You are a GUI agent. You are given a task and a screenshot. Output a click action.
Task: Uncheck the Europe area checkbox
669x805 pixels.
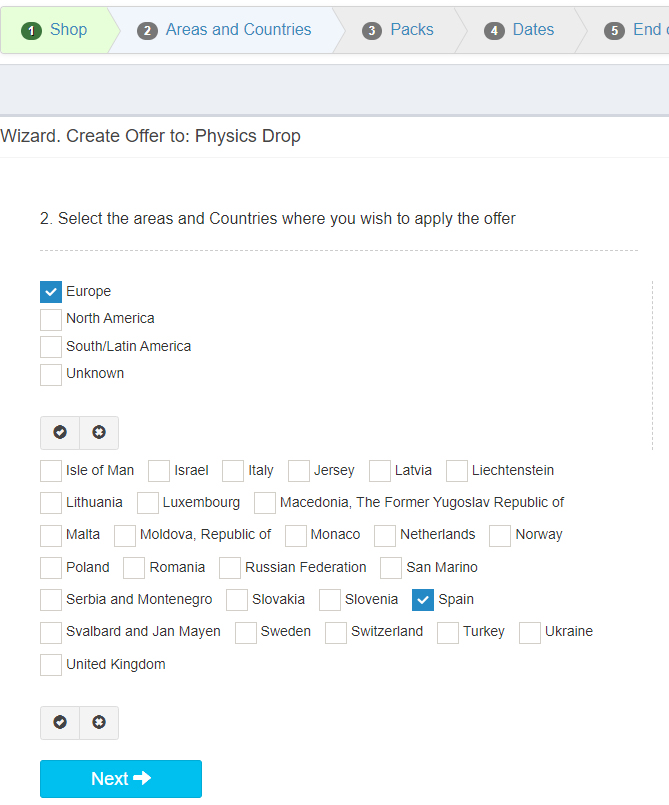[51, 292]
